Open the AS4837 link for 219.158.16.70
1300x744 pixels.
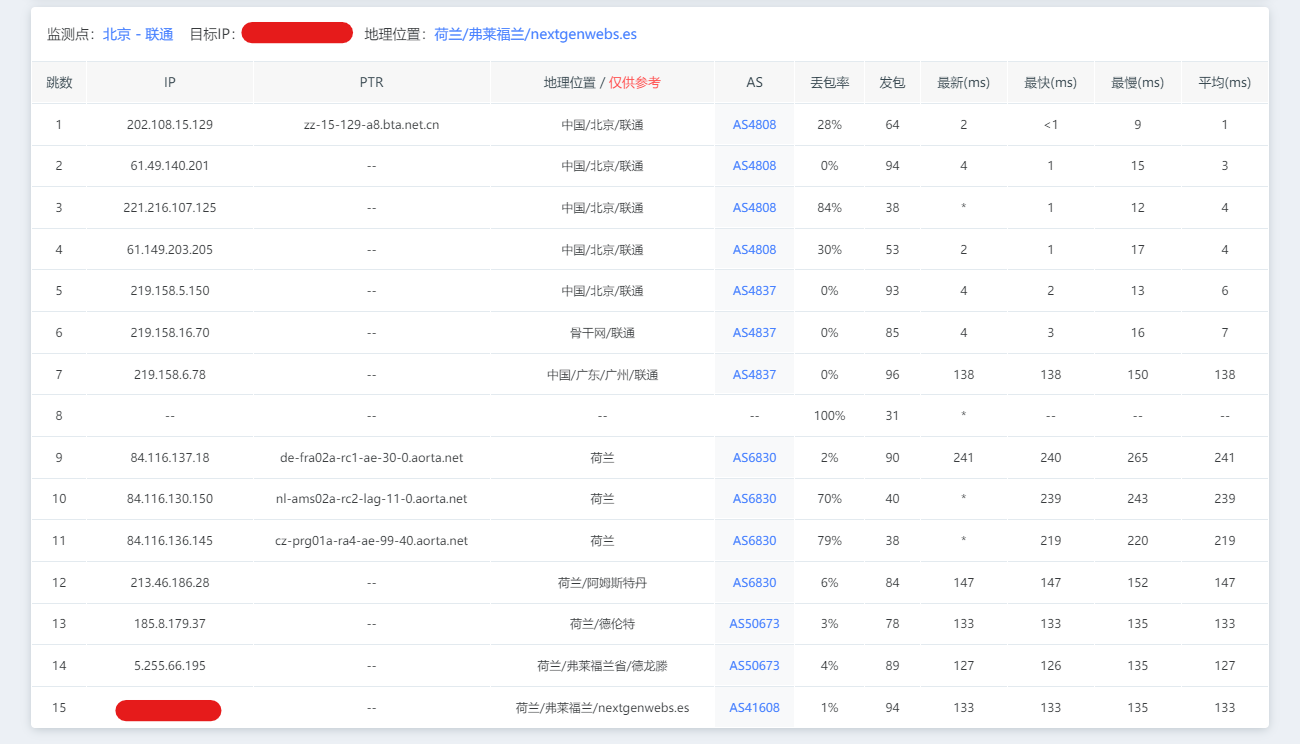point(754,333)
